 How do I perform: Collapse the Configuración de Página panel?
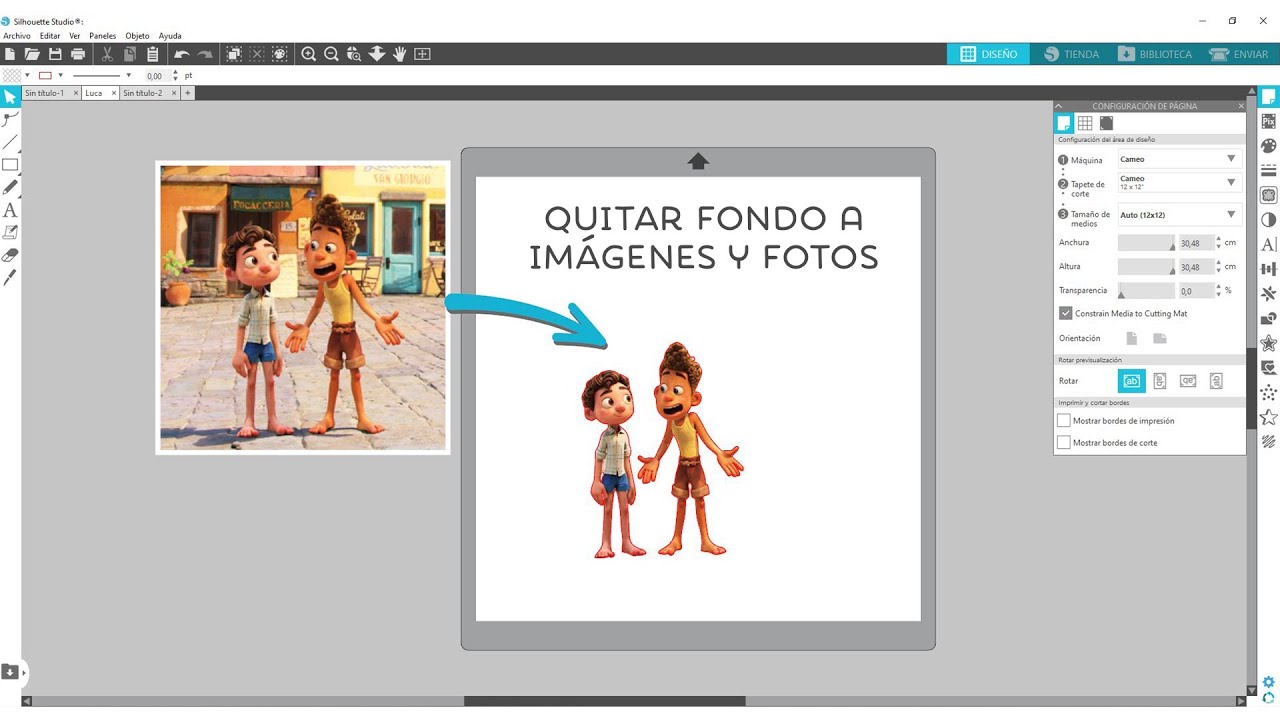[x=1059, y=106]
